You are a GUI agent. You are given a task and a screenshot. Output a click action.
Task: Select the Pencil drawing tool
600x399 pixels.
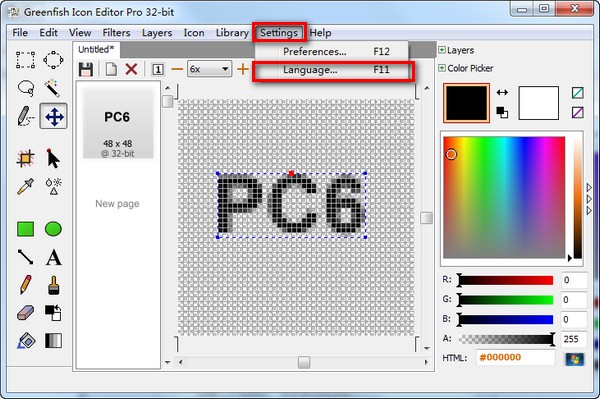25,285
